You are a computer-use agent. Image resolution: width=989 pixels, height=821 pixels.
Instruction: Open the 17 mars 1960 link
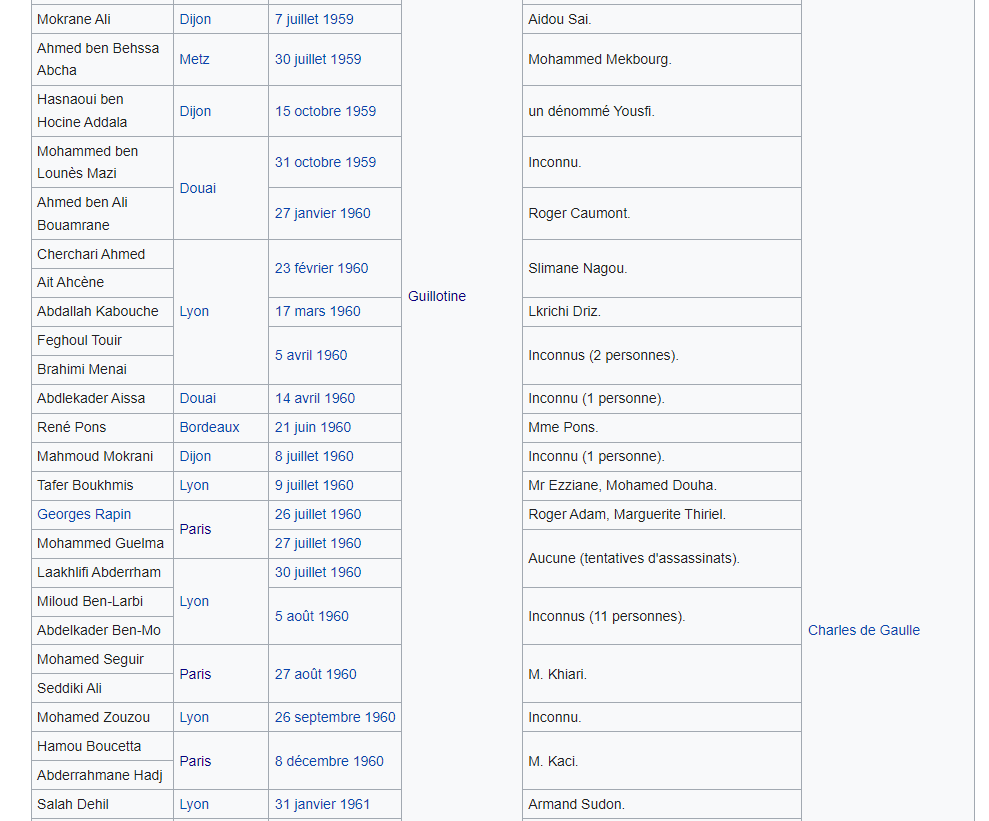(317, 311)
